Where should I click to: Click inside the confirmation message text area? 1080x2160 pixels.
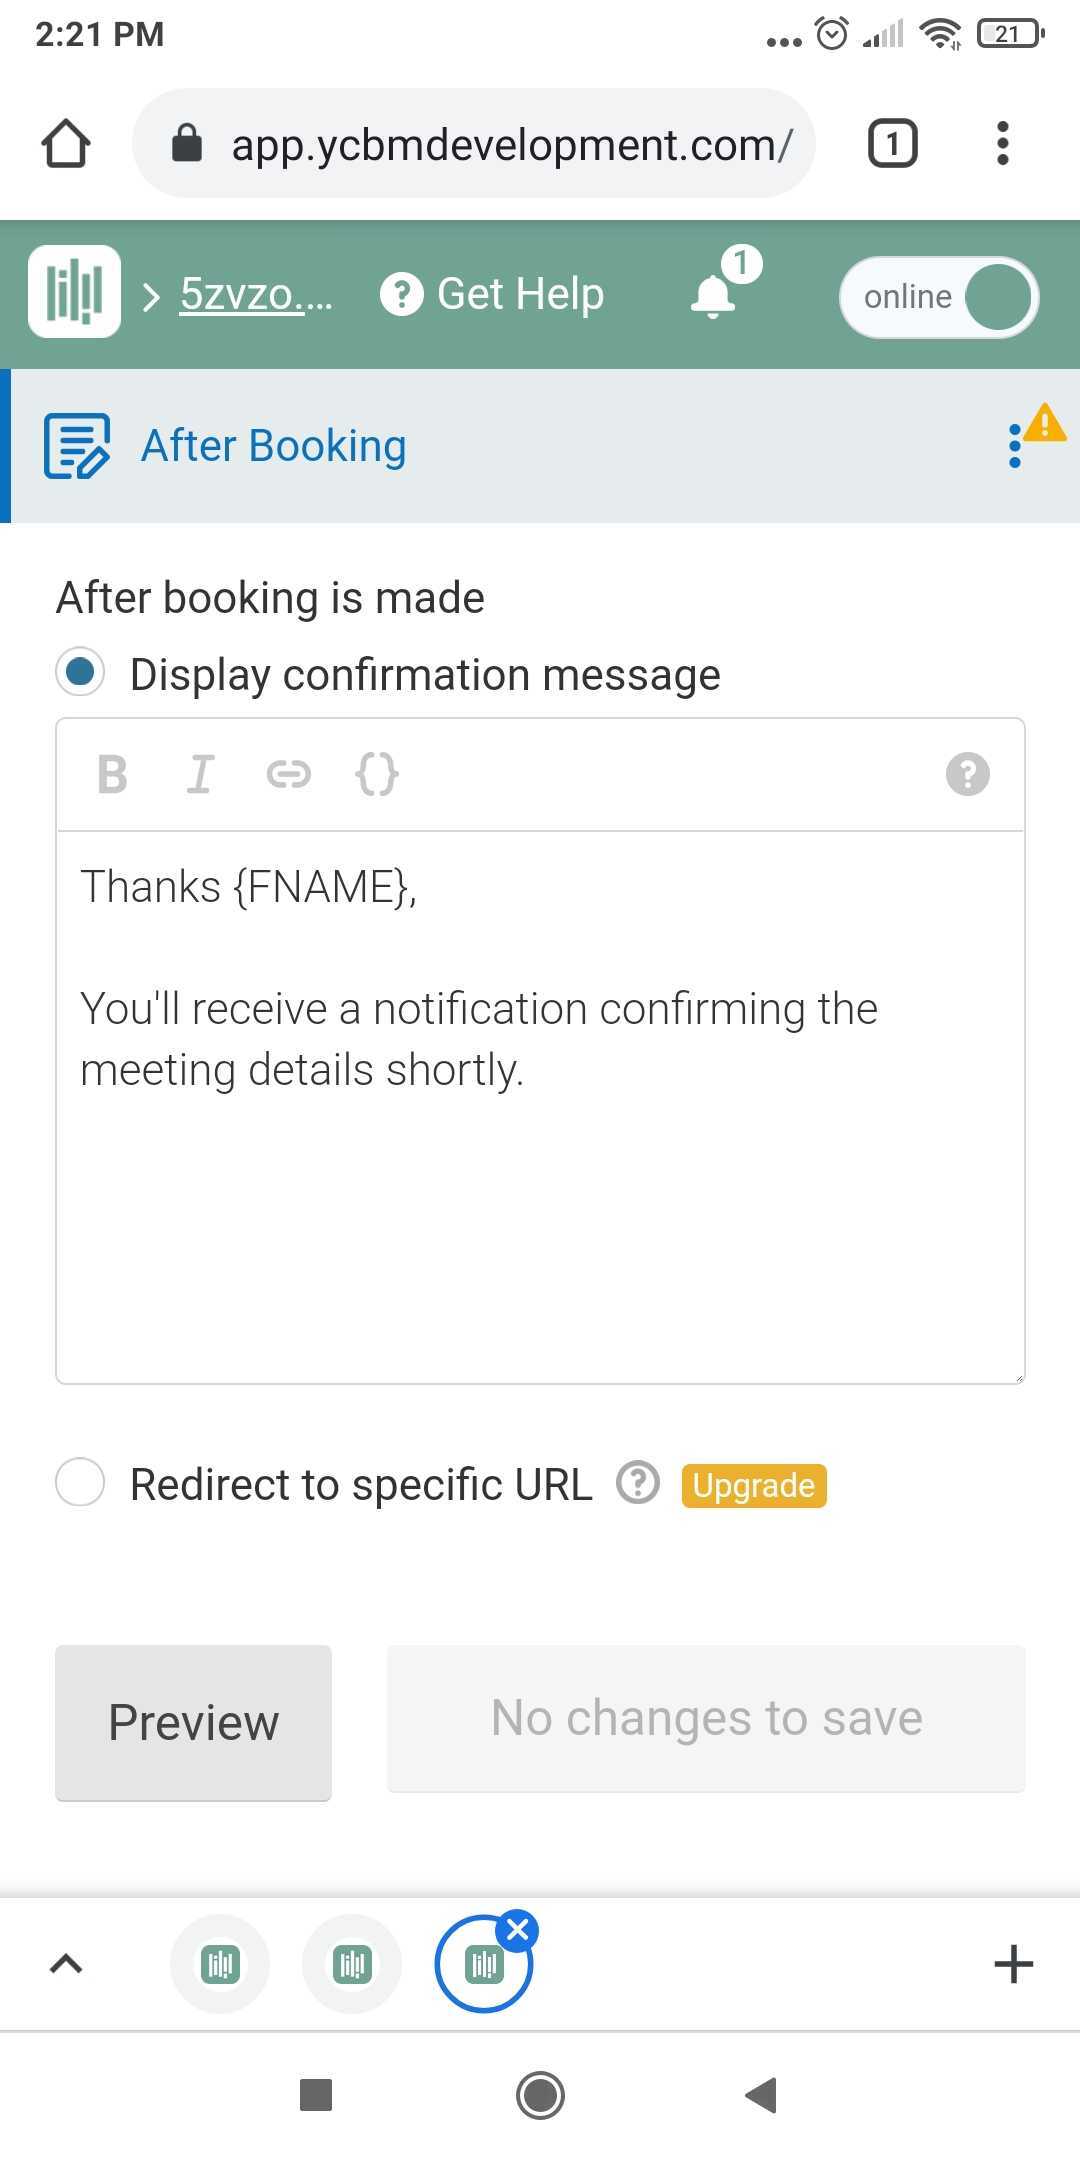coord(540,1107)
